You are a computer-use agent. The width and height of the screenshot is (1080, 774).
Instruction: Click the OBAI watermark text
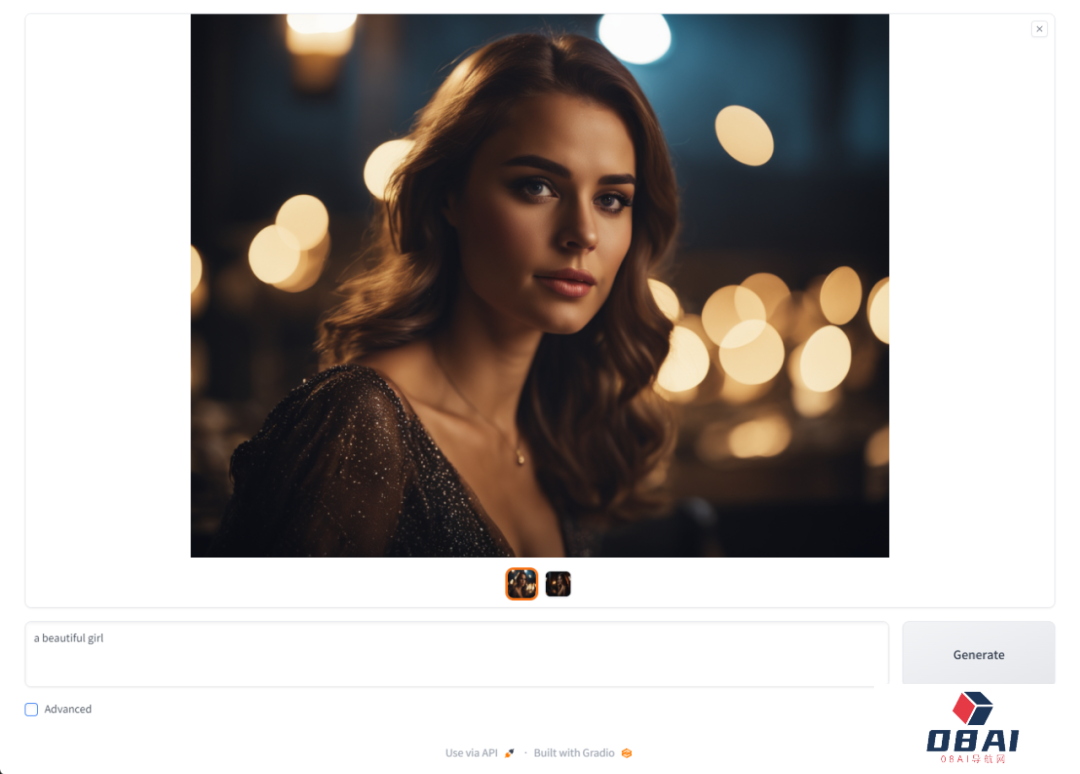(973, 740)
